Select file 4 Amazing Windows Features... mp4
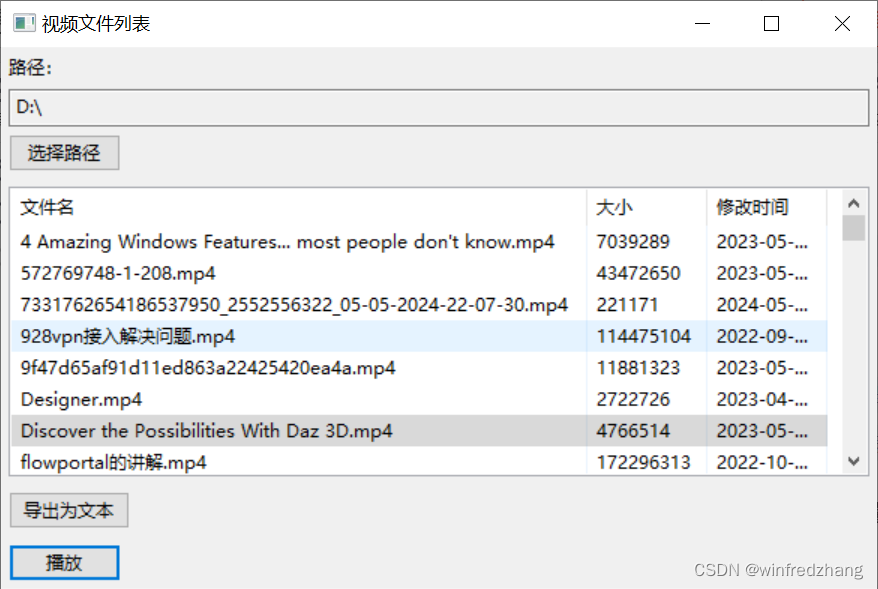878x589 pixels. pos(287,242)
